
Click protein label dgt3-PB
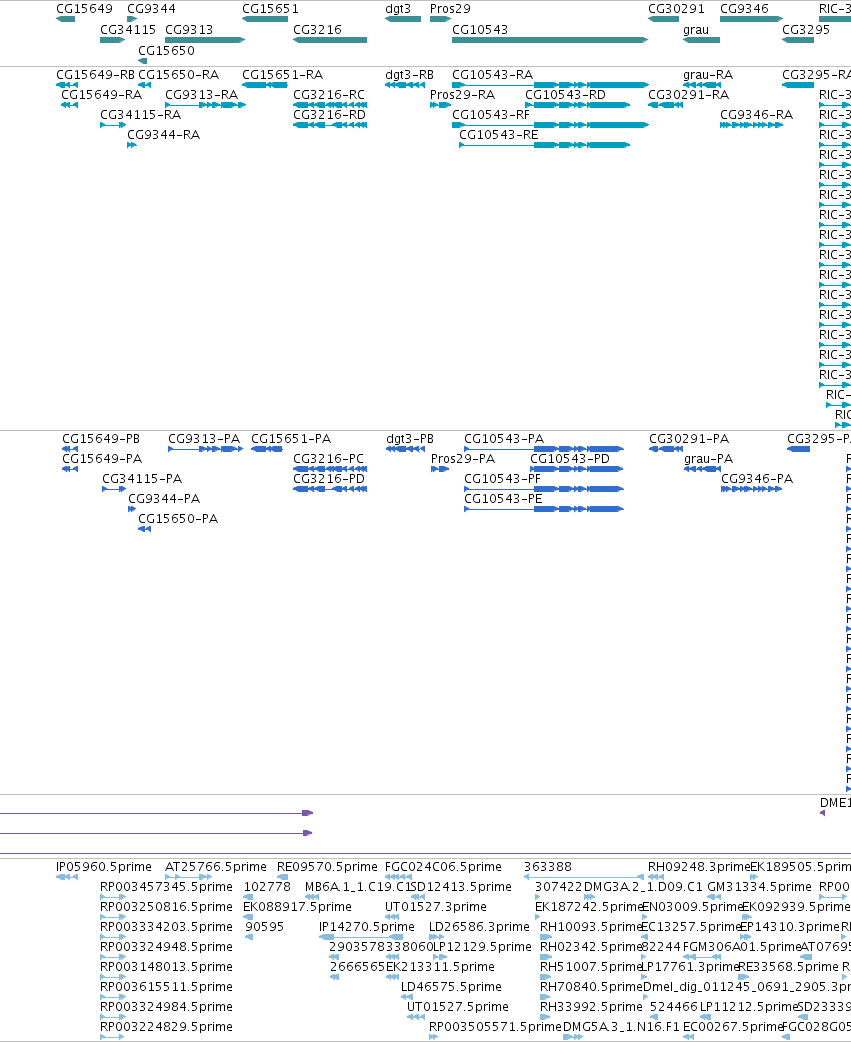tap(410, 439)
